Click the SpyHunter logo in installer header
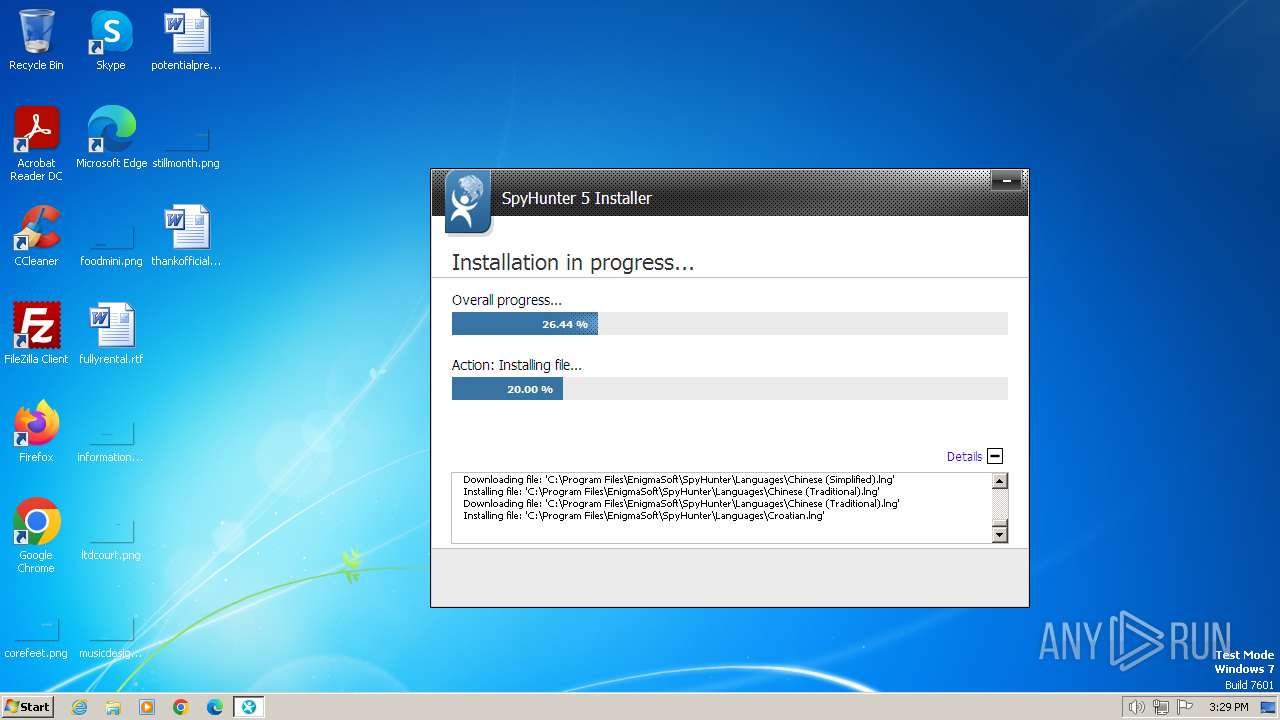Image resolution: width=1280 pixels, height=720 pixels. pos(468,201)
